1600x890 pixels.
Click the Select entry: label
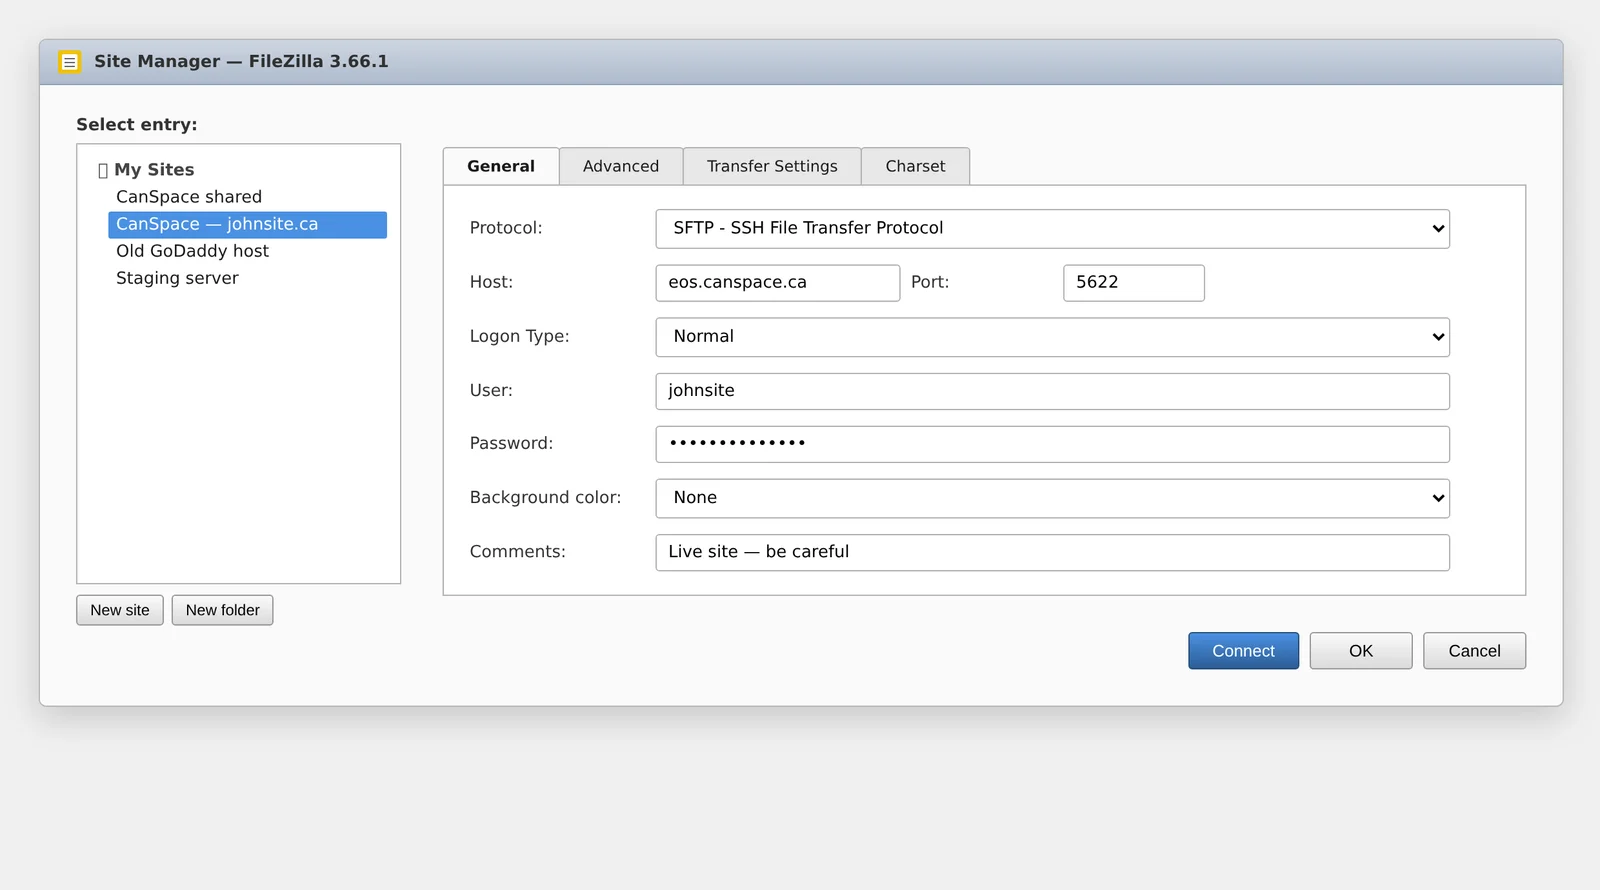137,124
